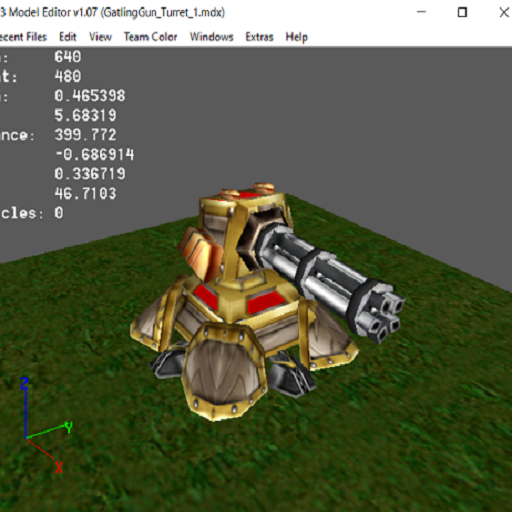Close the Model Editor window
512x512 pixels.
point(504,12)
